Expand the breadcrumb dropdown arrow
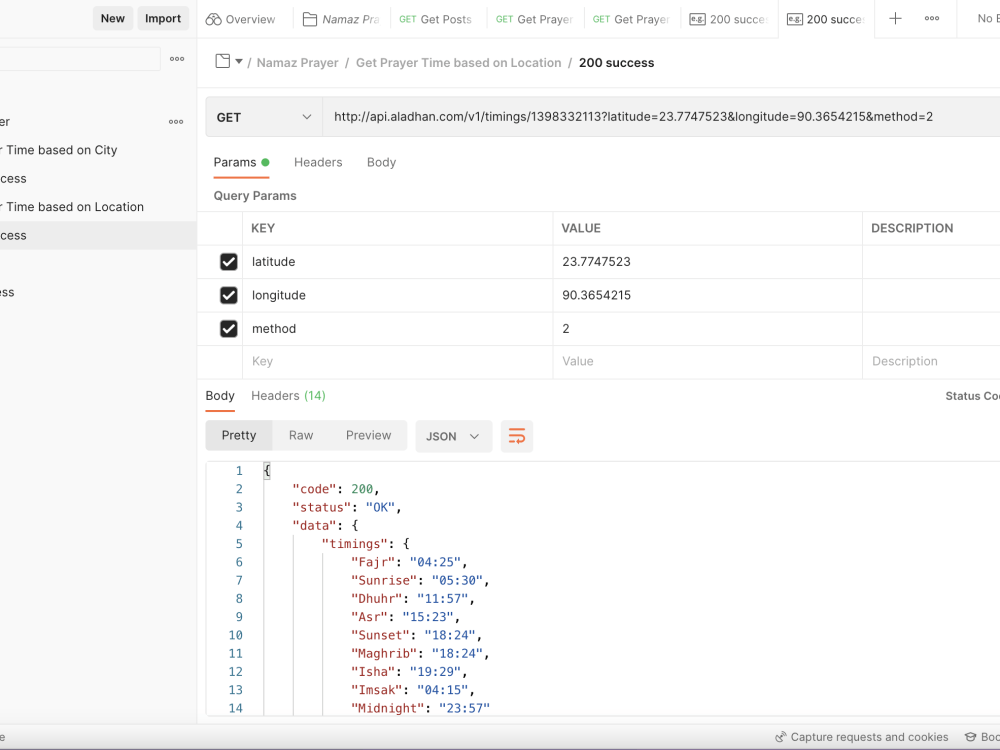Image resolution: width=1000 pixels, height=750 pixels. coord(239,62)
